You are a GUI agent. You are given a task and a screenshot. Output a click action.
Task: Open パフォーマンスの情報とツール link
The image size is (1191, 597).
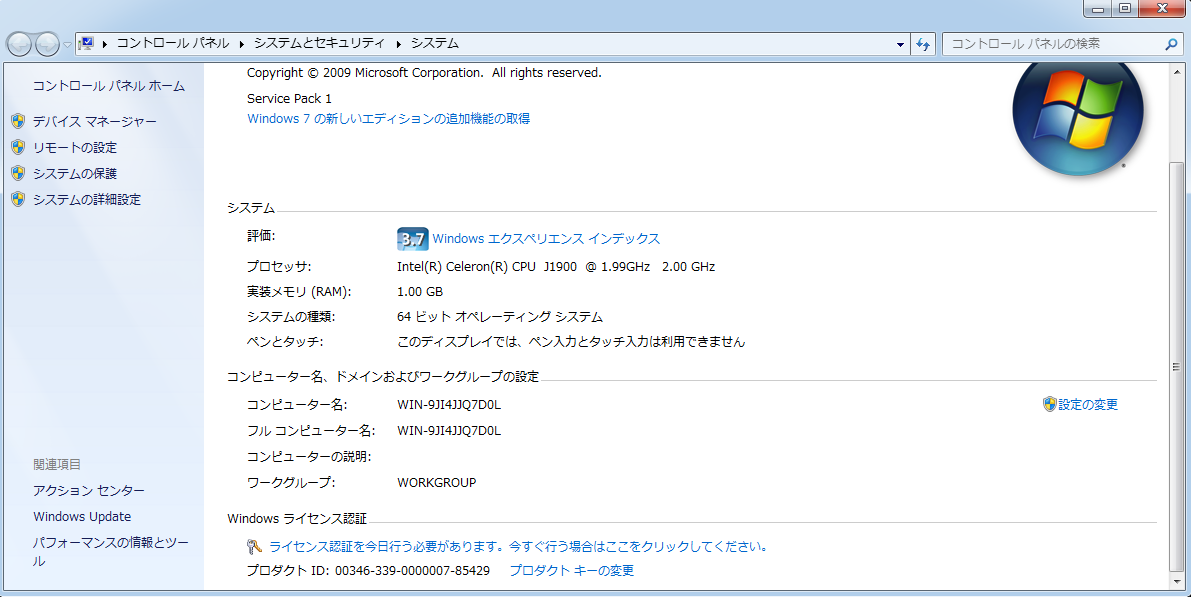click(111, 552)
